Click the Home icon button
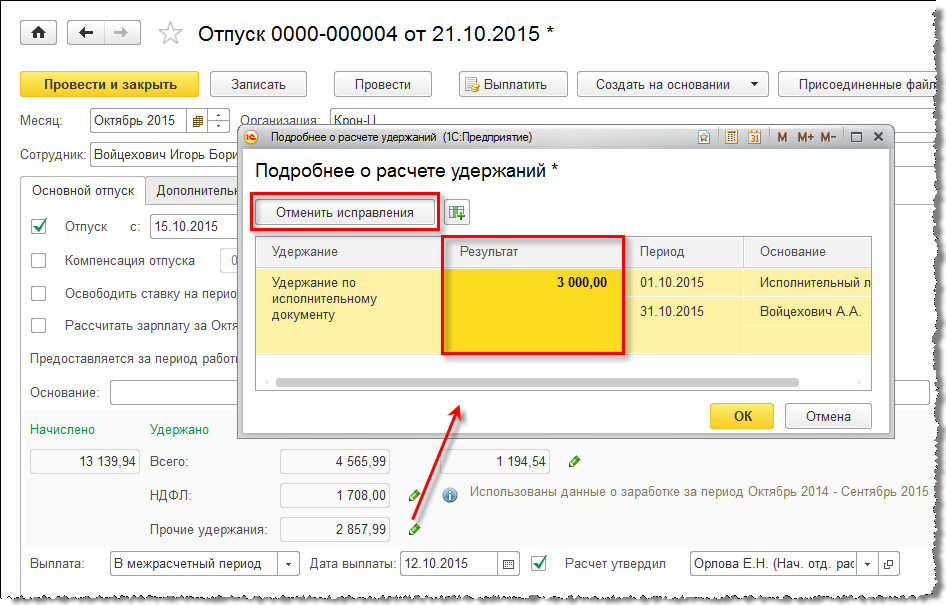 [x=39, y=33]
